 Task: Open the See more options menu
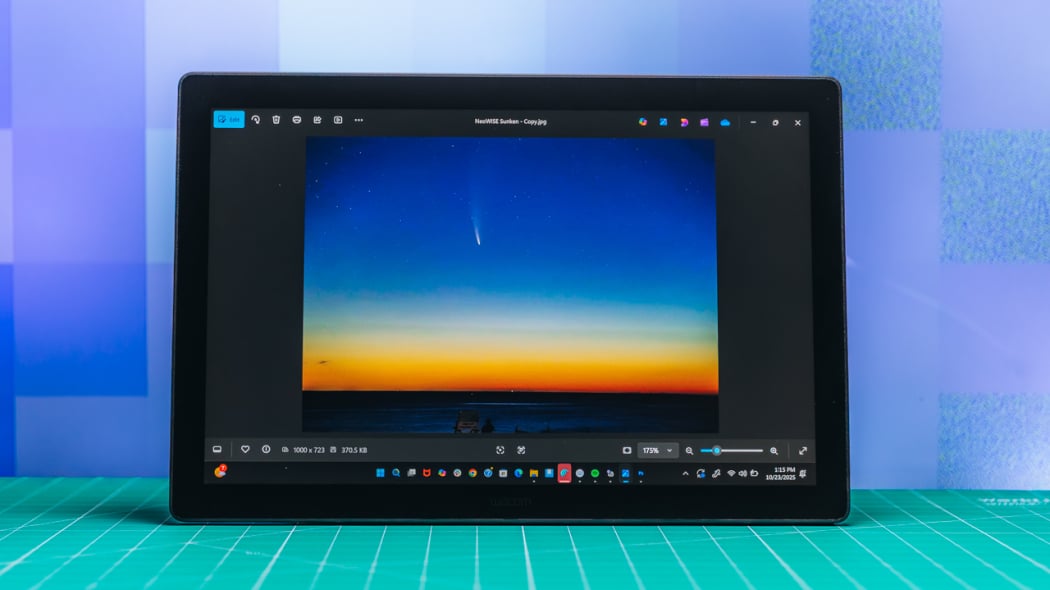coord(359,122)
